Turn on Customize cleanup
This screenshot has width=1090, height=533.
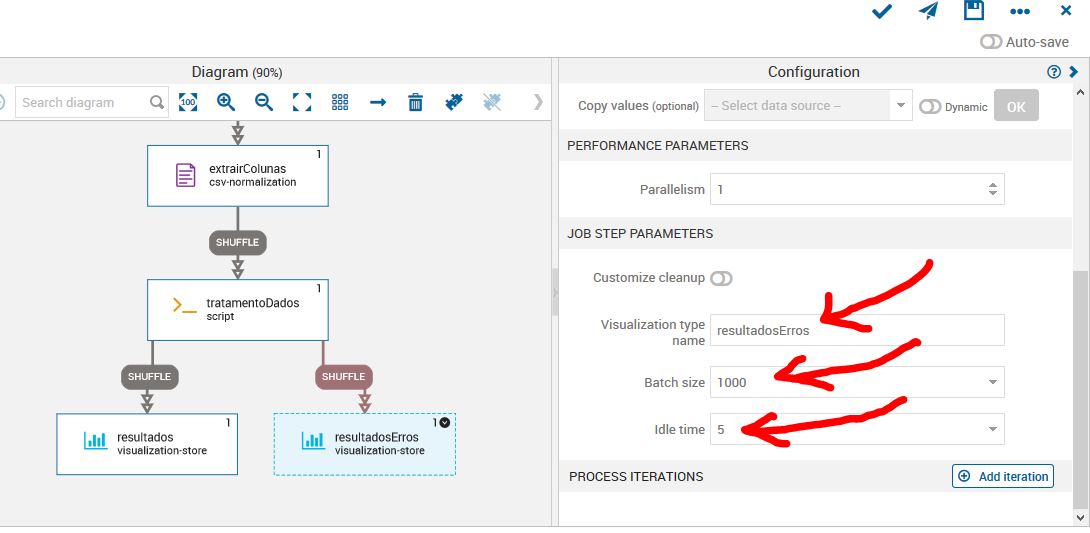tap(721, 278)
